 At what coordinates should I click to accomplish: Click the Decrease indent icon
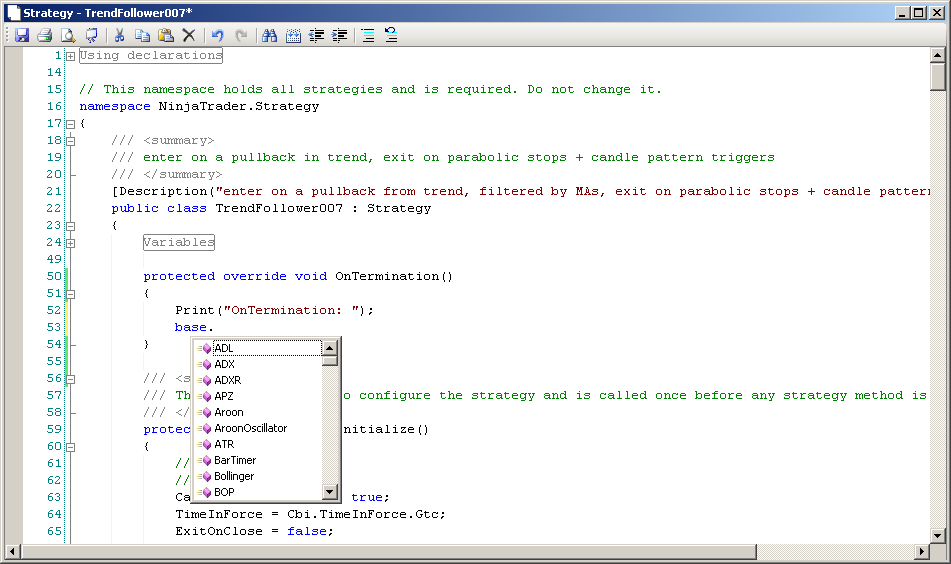pyautogui.click(x=317, y=36)
